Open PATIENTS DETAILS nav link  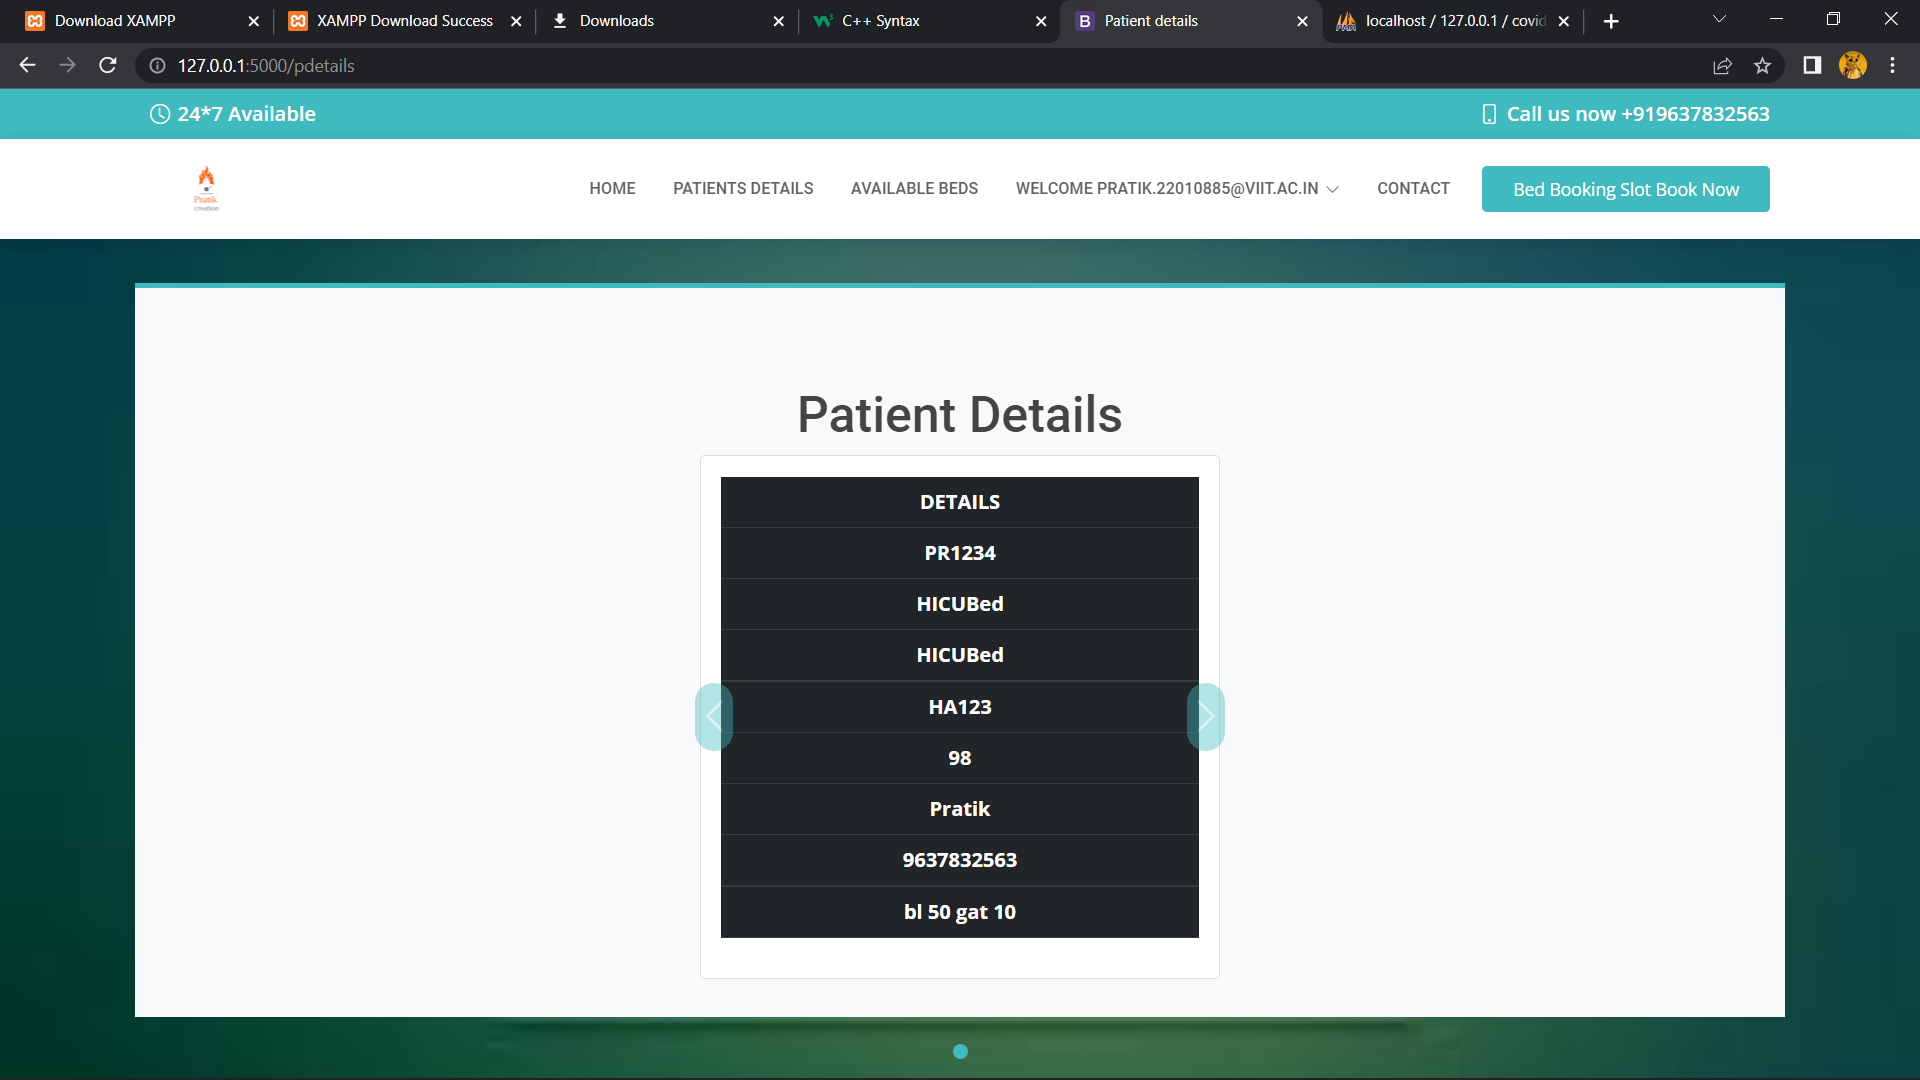click(743, 188)
